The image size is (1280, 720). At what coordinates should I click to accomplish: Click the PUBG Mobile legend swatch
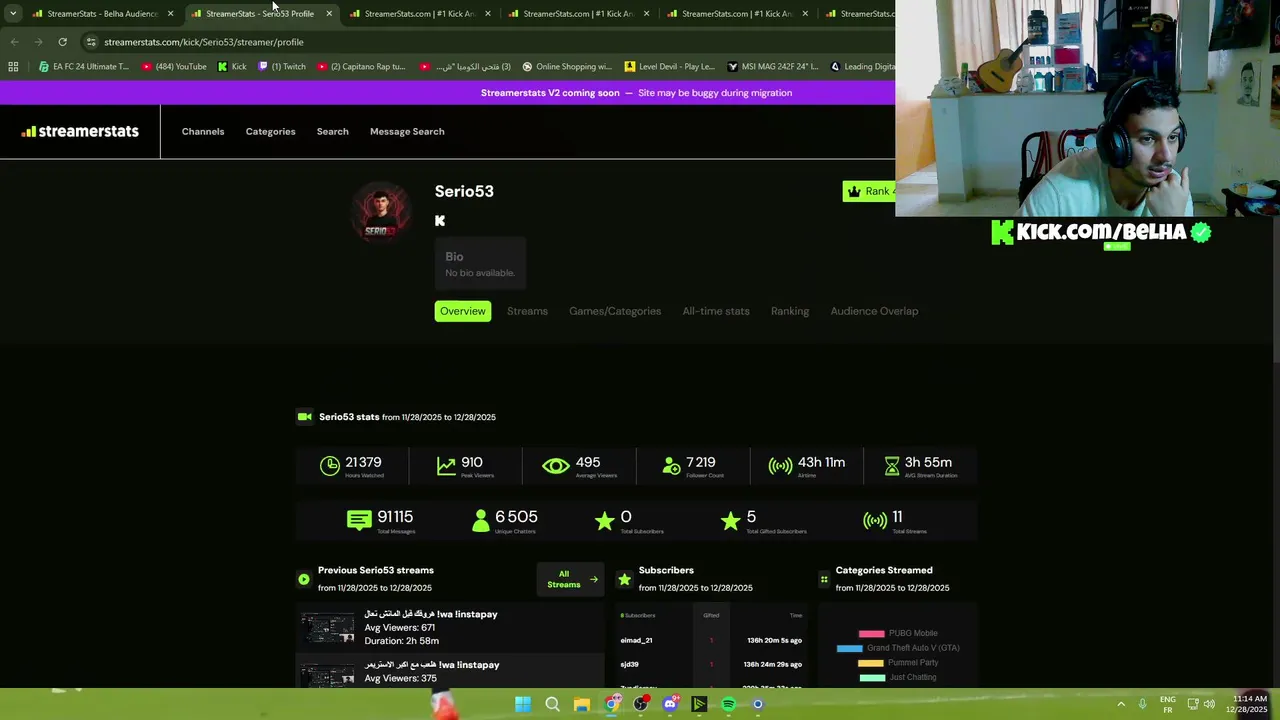click(x=872, y=633)
